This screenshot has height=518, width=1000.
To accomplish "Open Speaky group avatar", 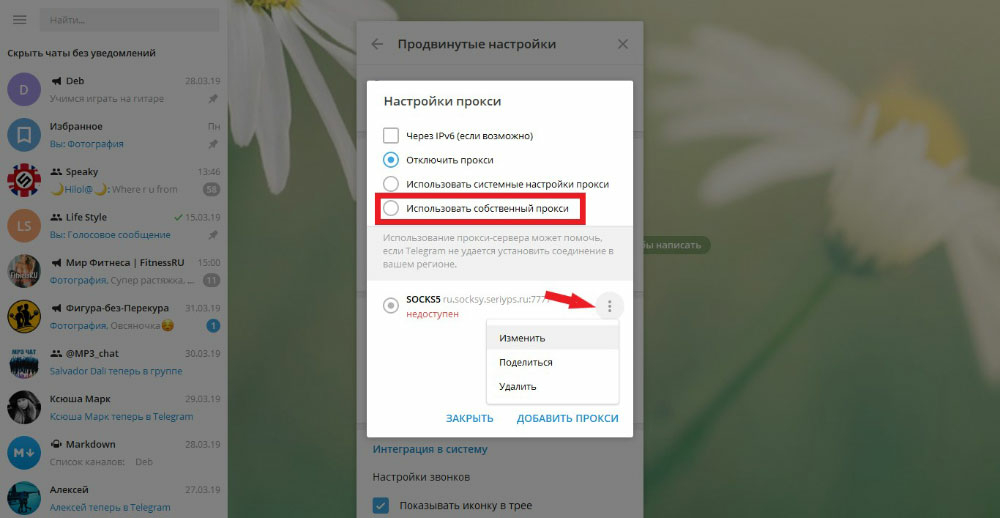I will (x=24, y=181).
